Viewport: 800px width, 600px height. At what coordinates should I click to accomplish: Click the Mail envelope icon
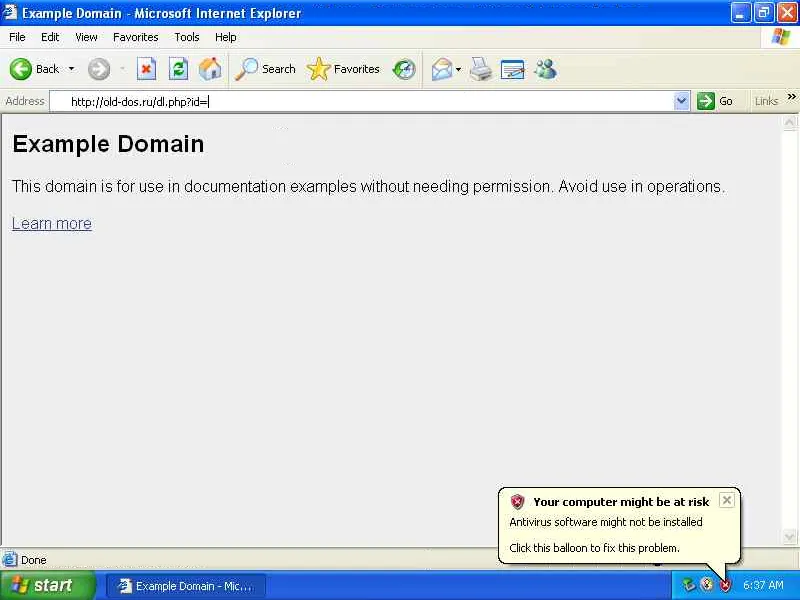[441, 69]
